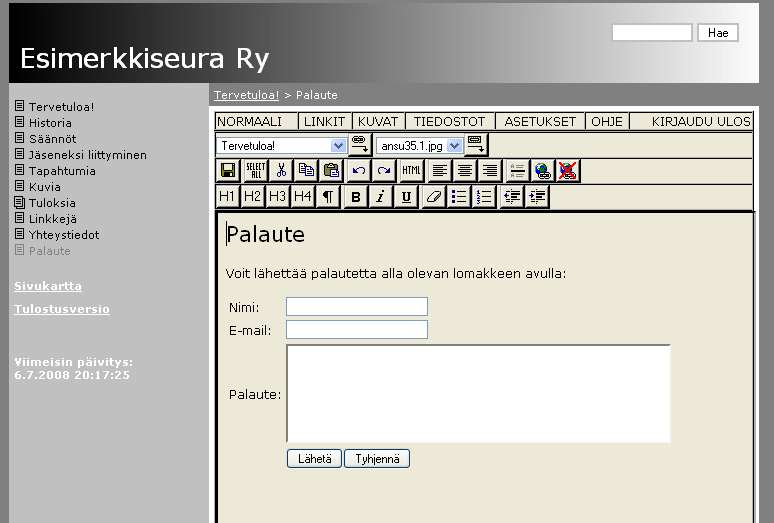The image size is (774, 523).
Task: Click the Hae search button
Action: pos(717,33)
